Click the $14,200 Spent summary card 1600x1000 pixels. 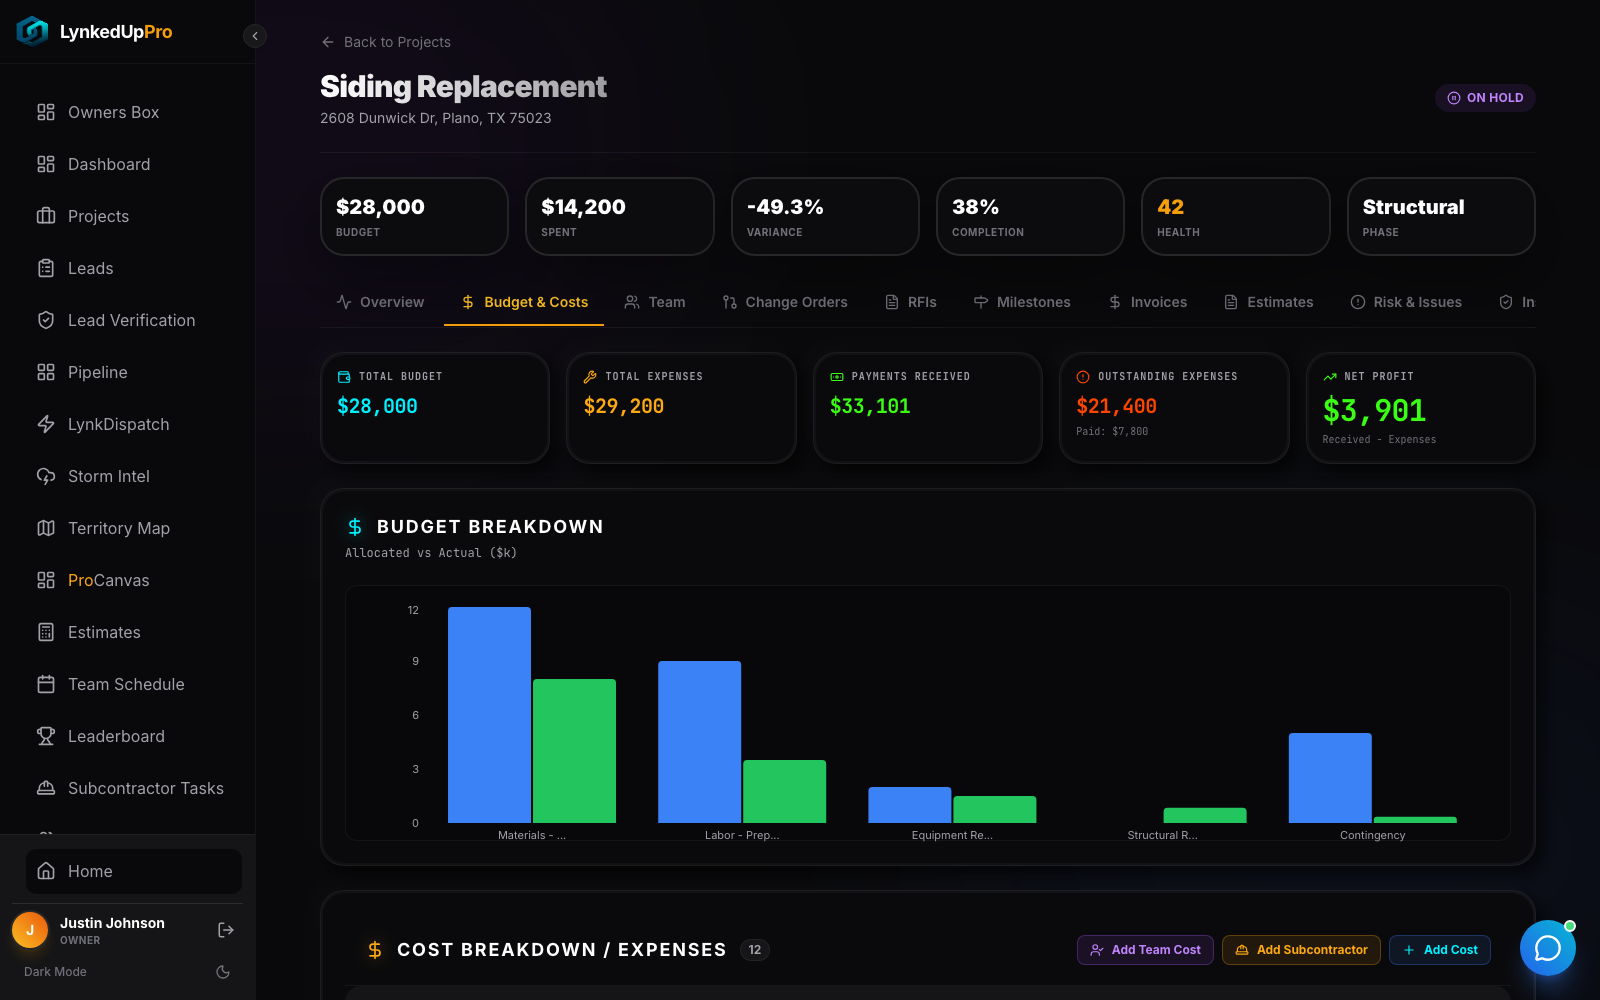click(620, 216)
